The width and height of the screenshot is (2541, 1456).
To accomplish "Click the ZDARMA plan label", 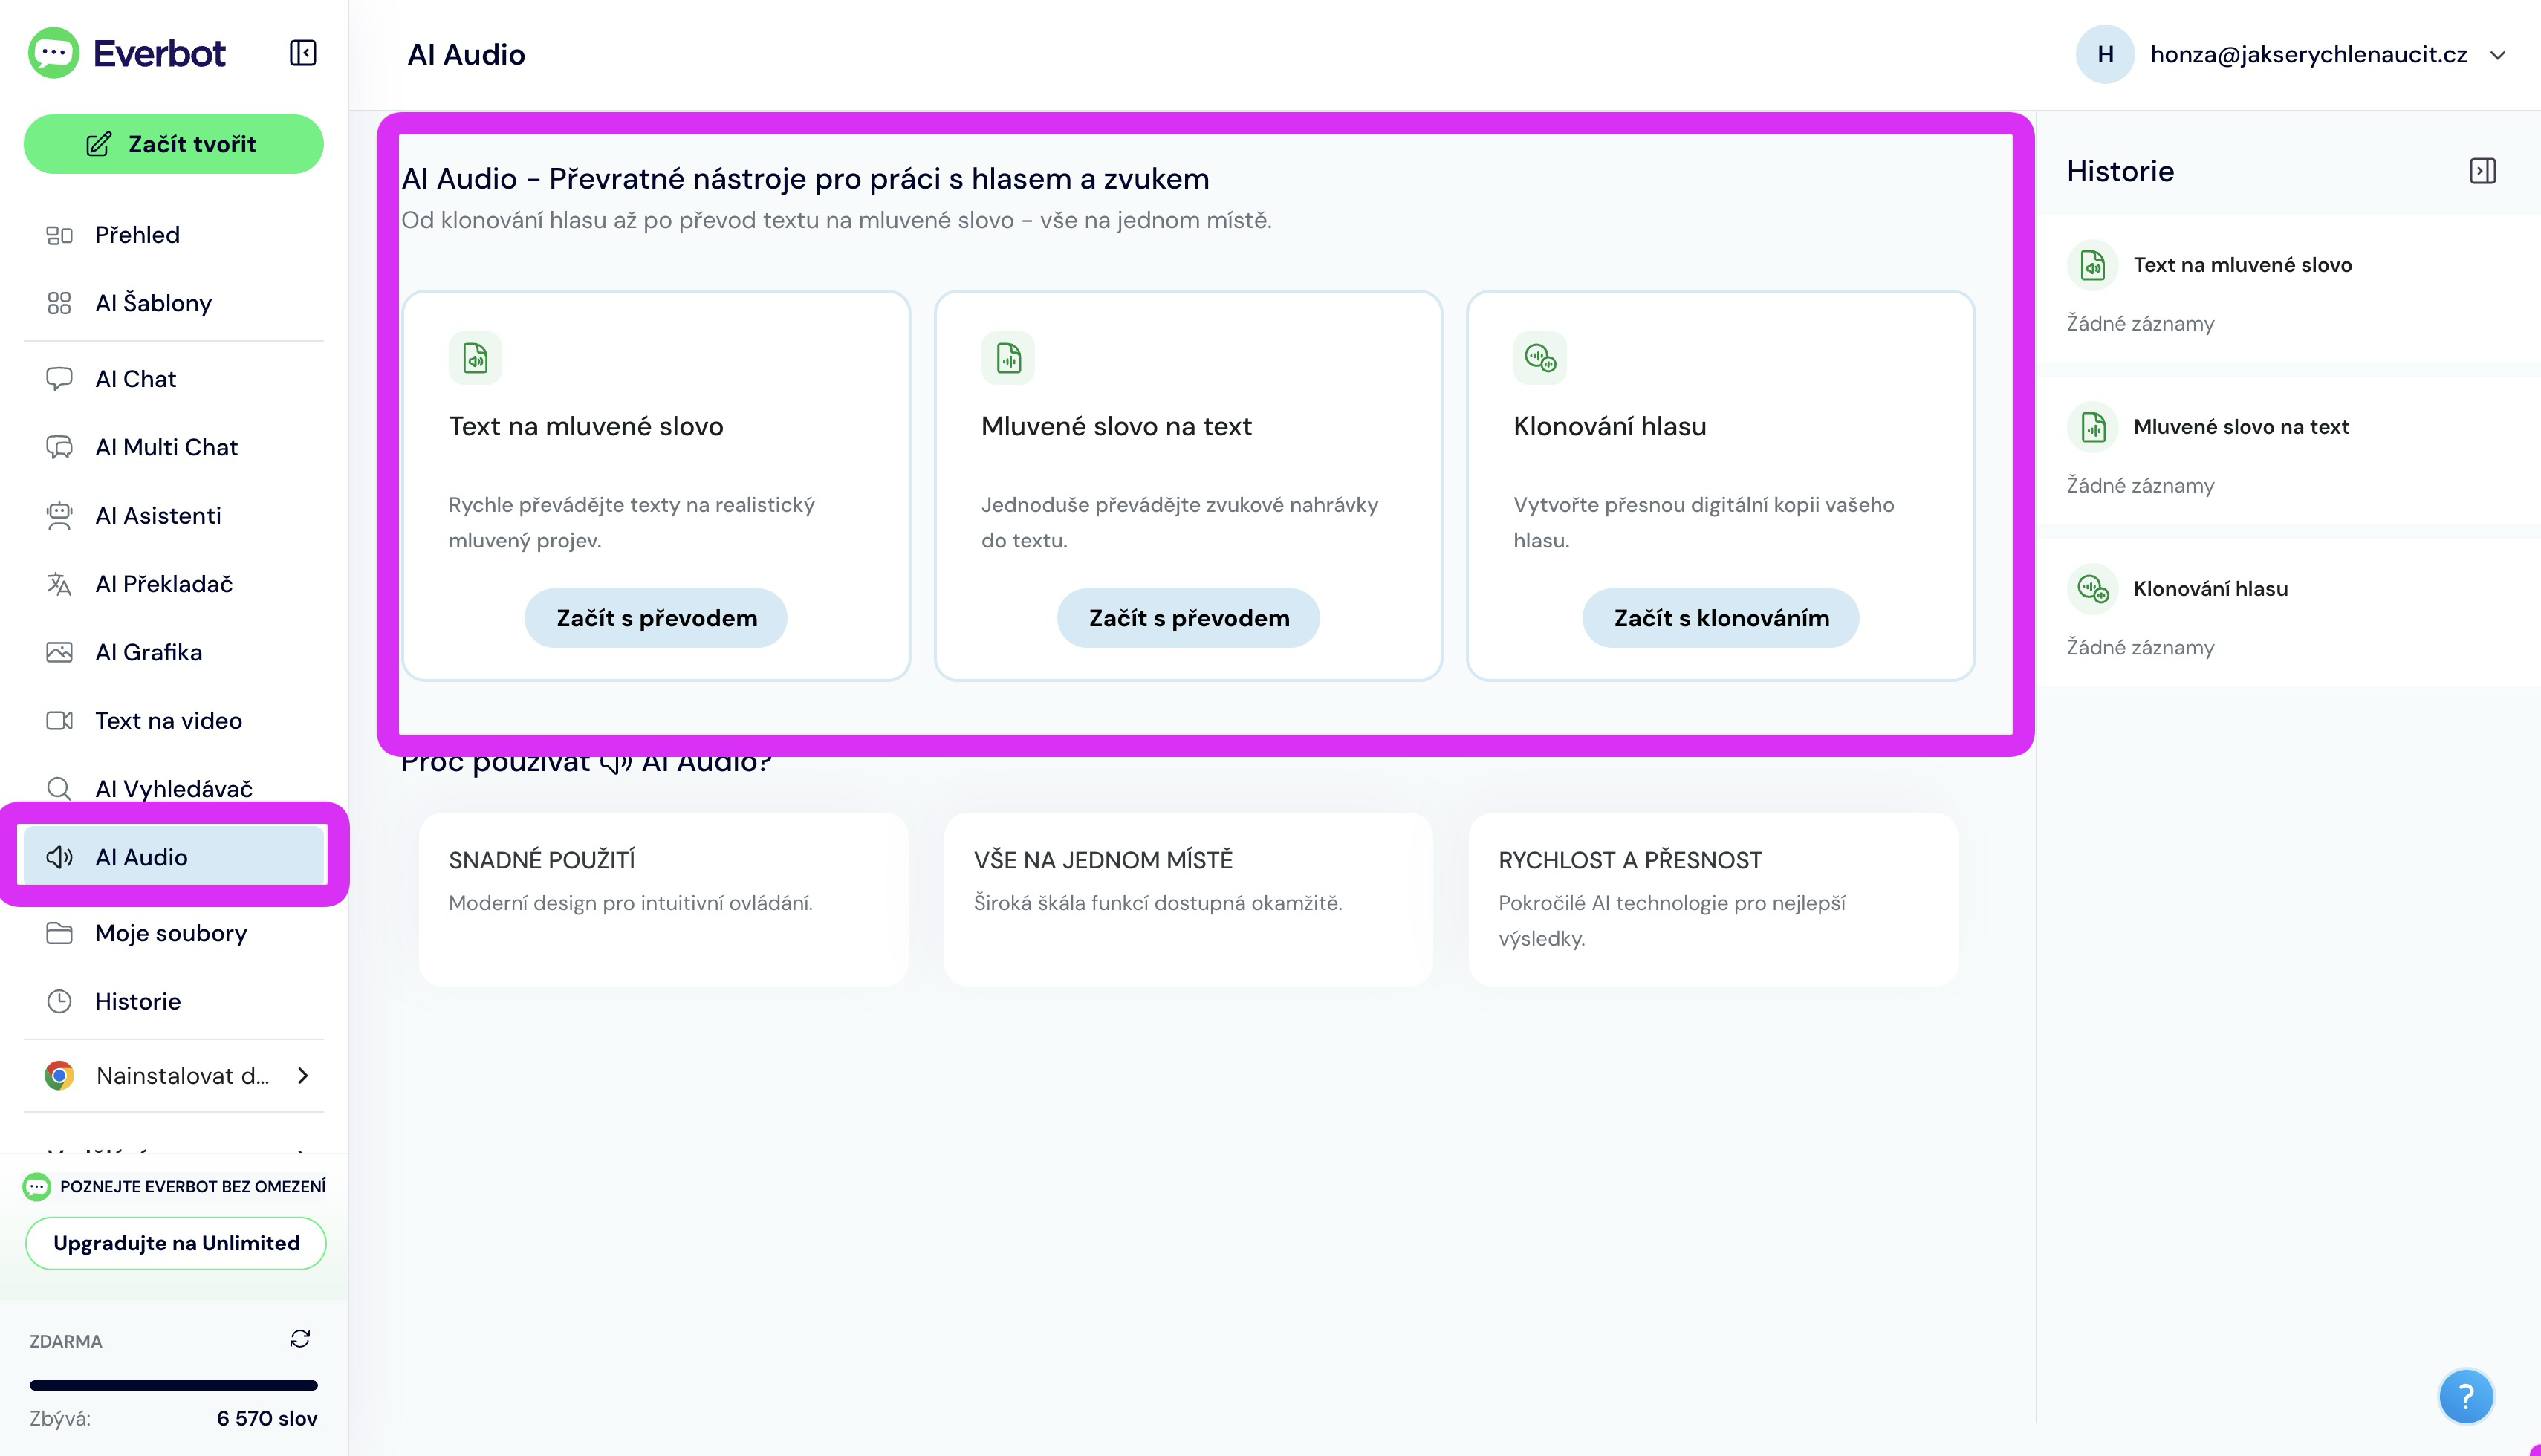I will coord(66,1341).
